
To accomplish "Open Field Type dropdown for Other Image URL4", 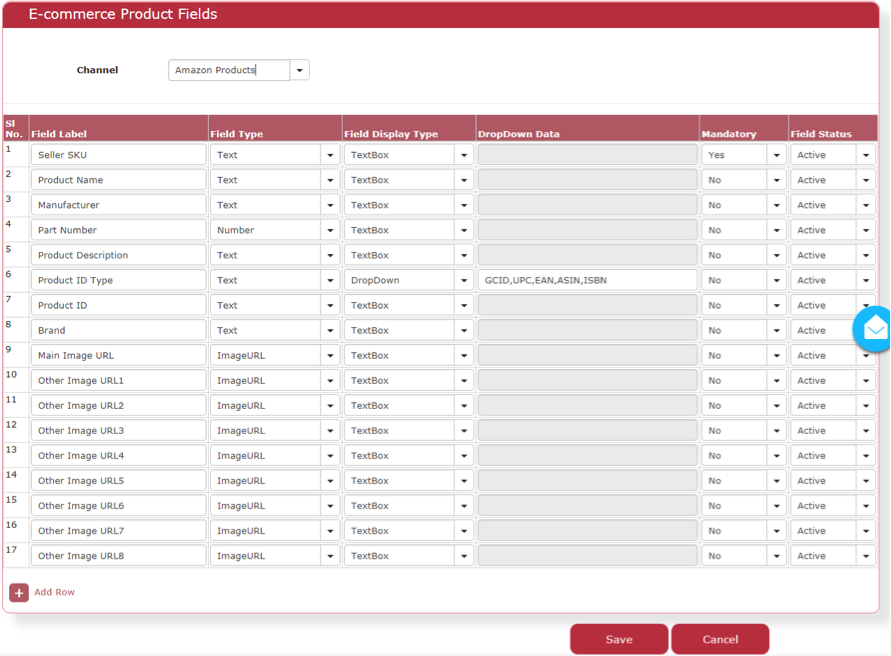I will pyautogui.click(x=330, y=455).
